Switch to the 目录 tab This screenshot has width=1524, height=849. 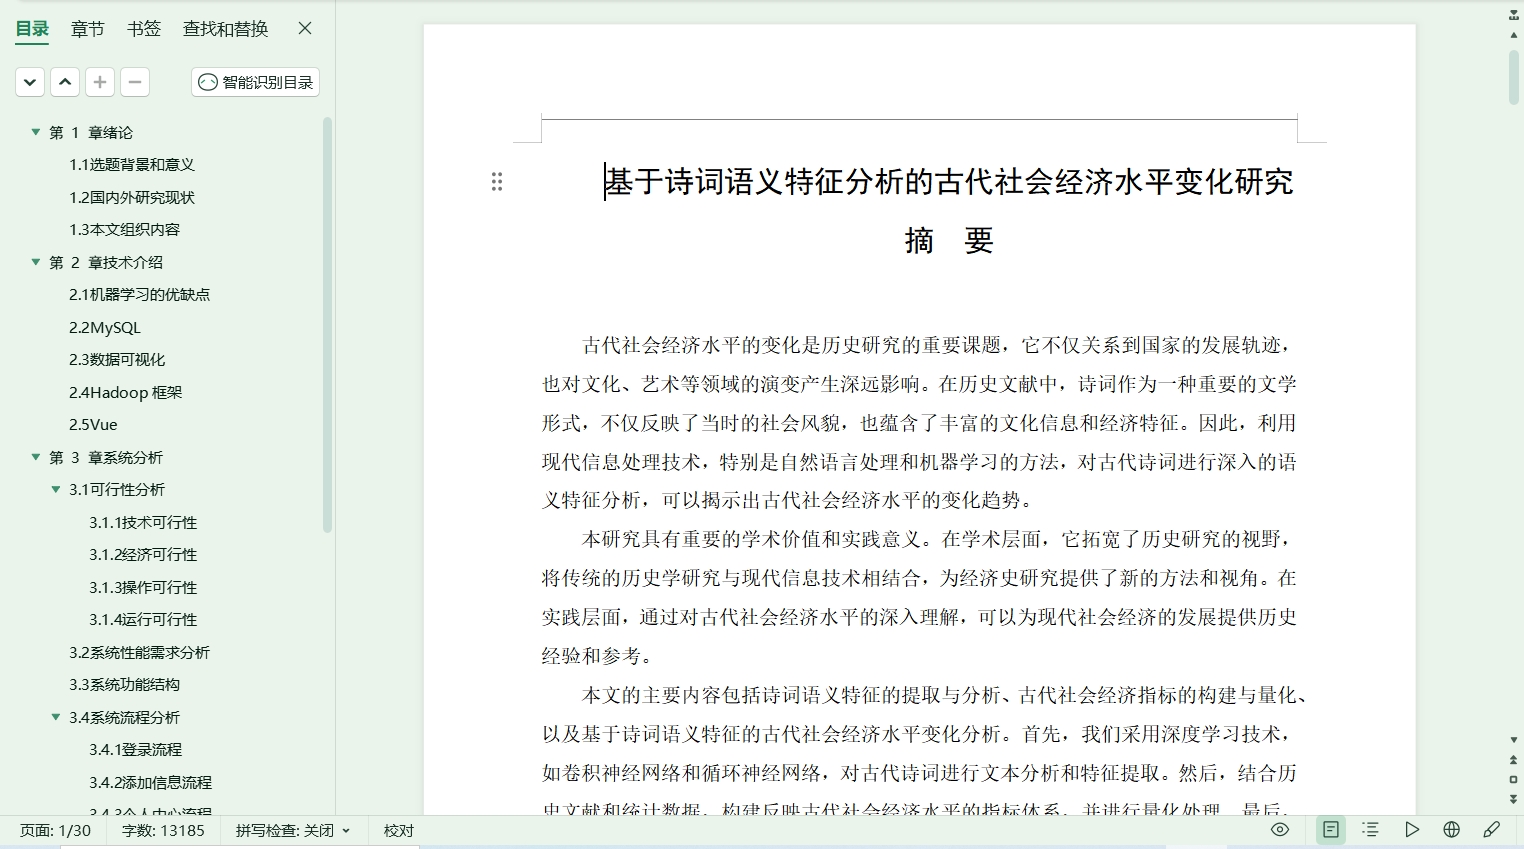(x=32, y=29)
